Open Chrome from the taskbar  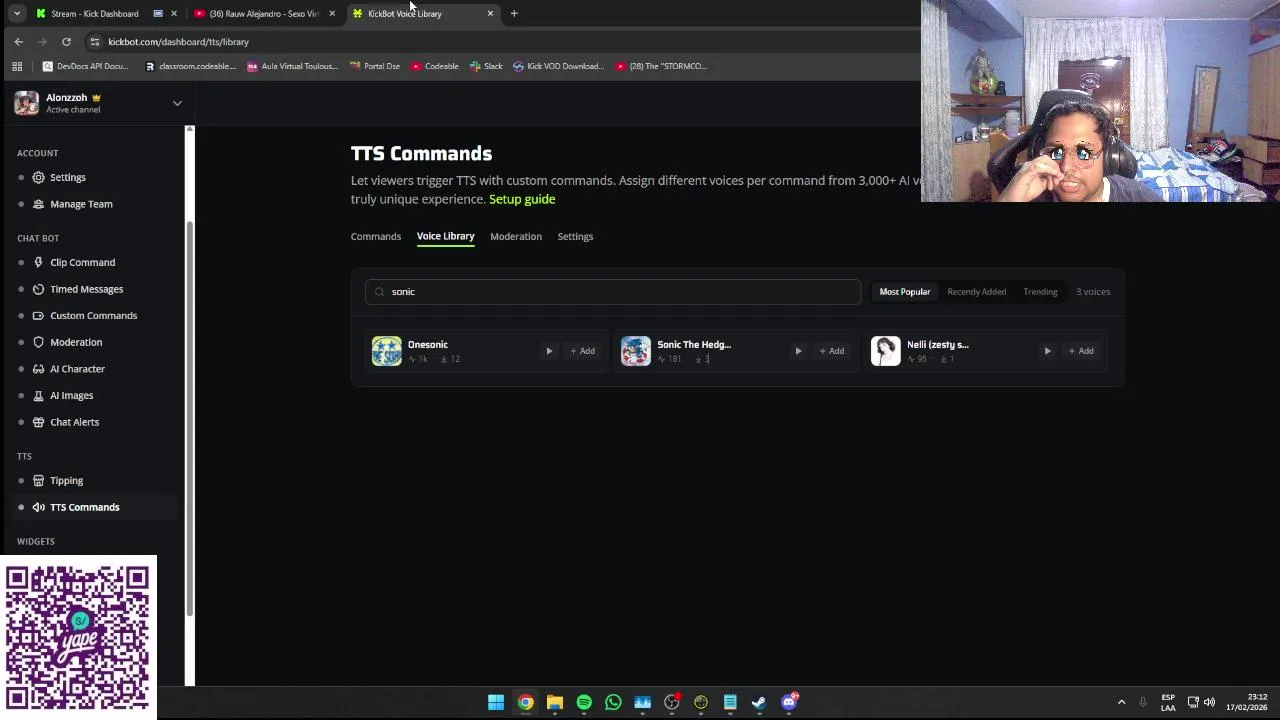tap(525, 702)
